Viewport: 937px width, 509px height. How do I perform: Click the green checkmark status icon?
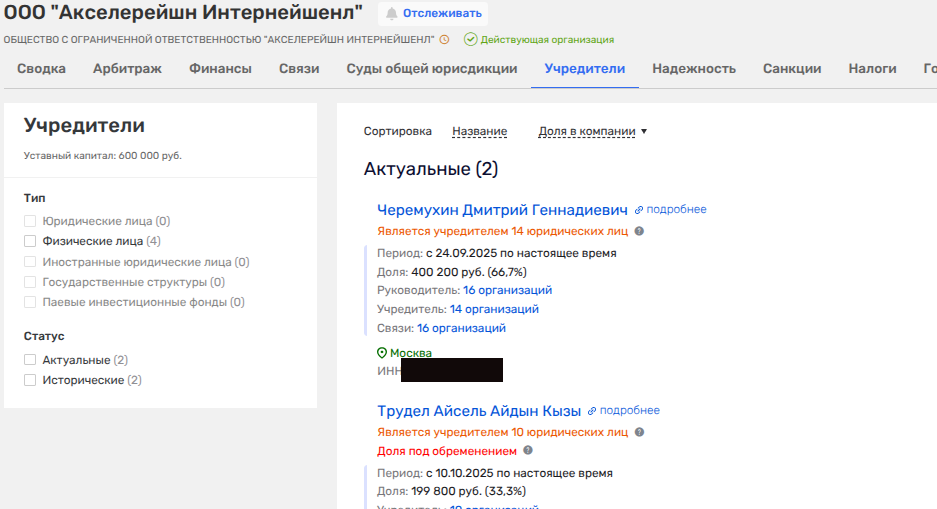[470, 40]
